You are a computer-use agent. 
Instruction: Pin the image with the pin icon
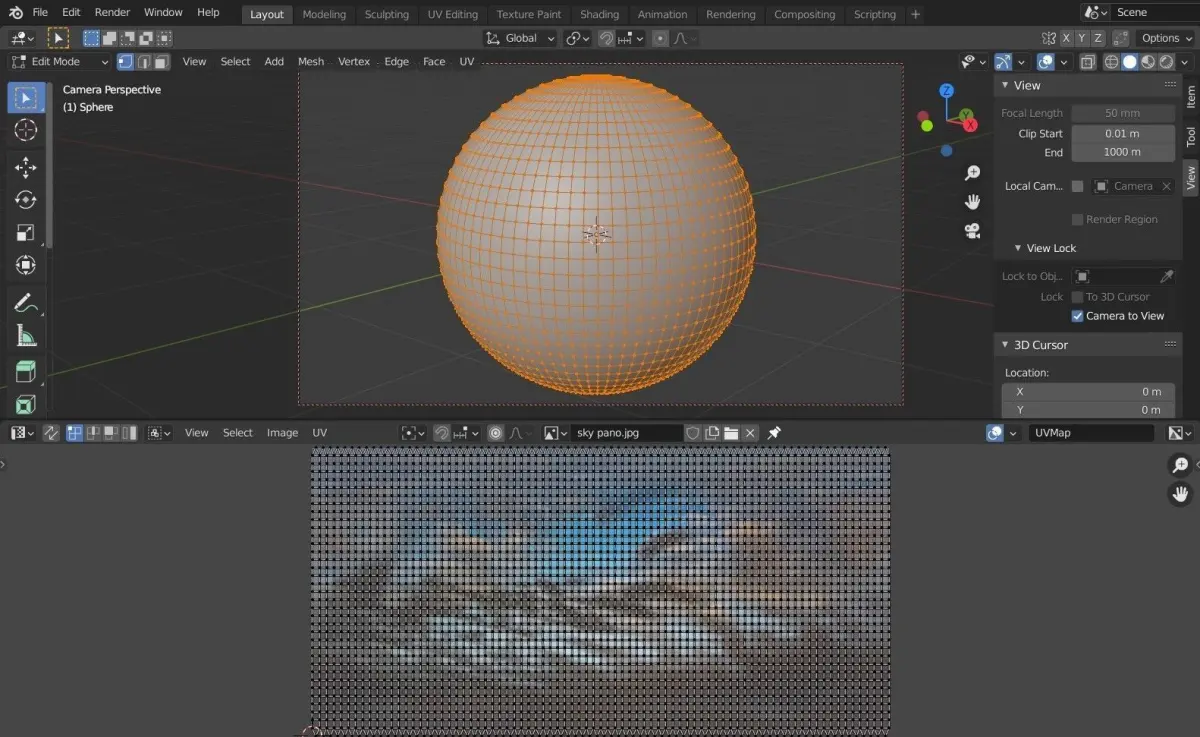(x=774, y=433)
